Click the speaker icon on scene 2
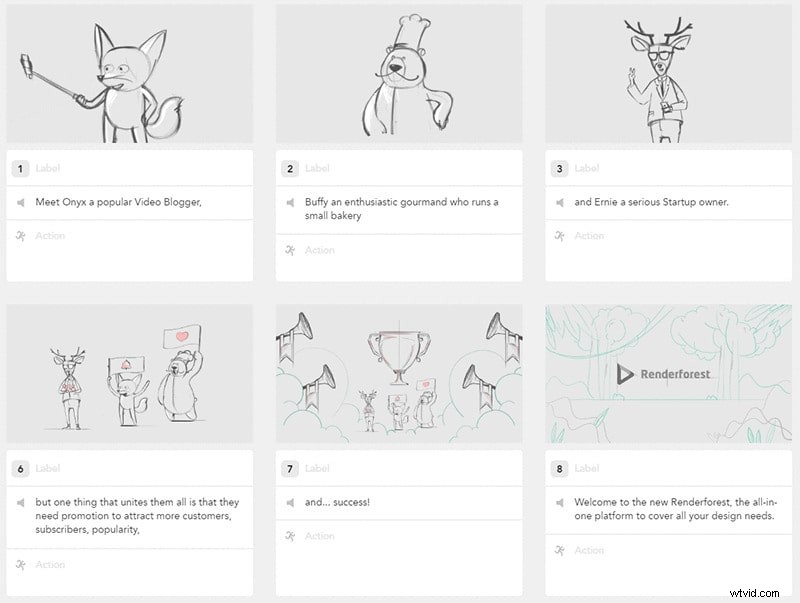 click(290, 202)
